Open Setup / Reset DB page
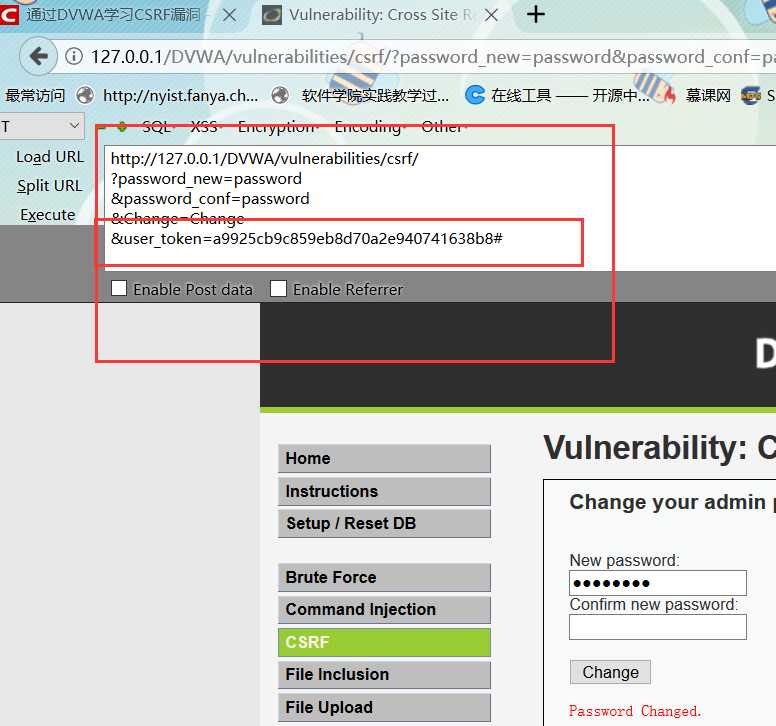The image size is (776, 726). click(x=384, y=523)
